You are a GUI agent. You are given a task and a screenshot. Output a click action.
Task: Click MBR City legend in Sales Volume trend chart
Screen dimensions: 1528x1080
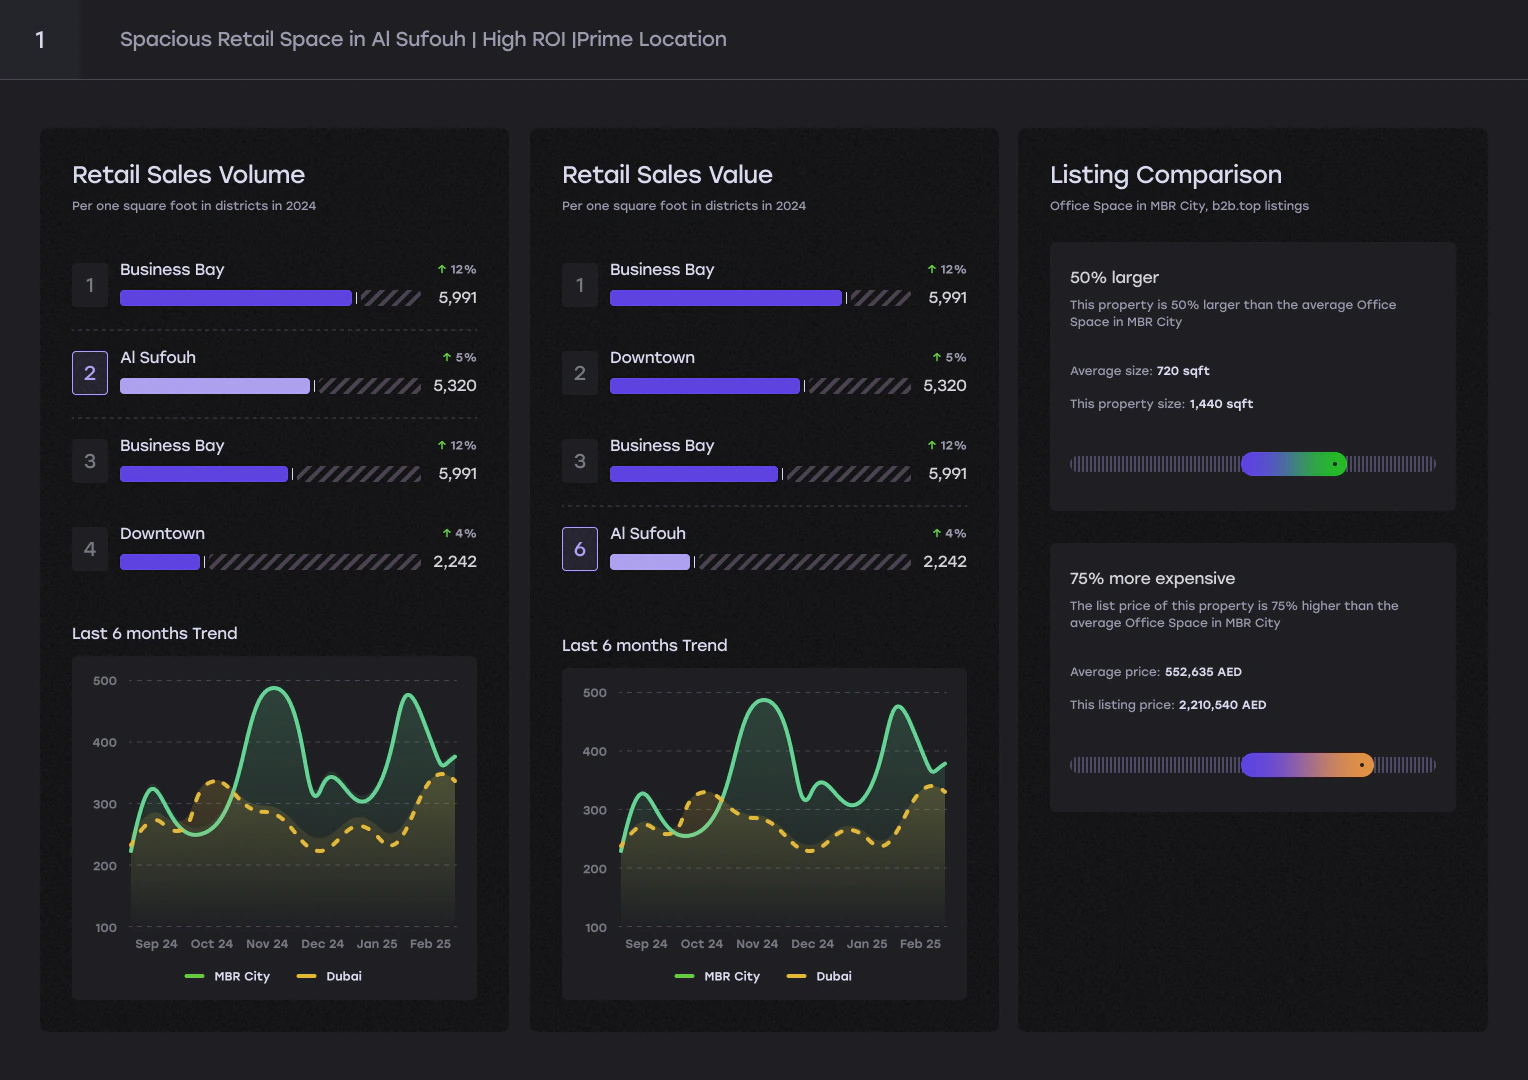pyautogui.click(x=228, y=976)
